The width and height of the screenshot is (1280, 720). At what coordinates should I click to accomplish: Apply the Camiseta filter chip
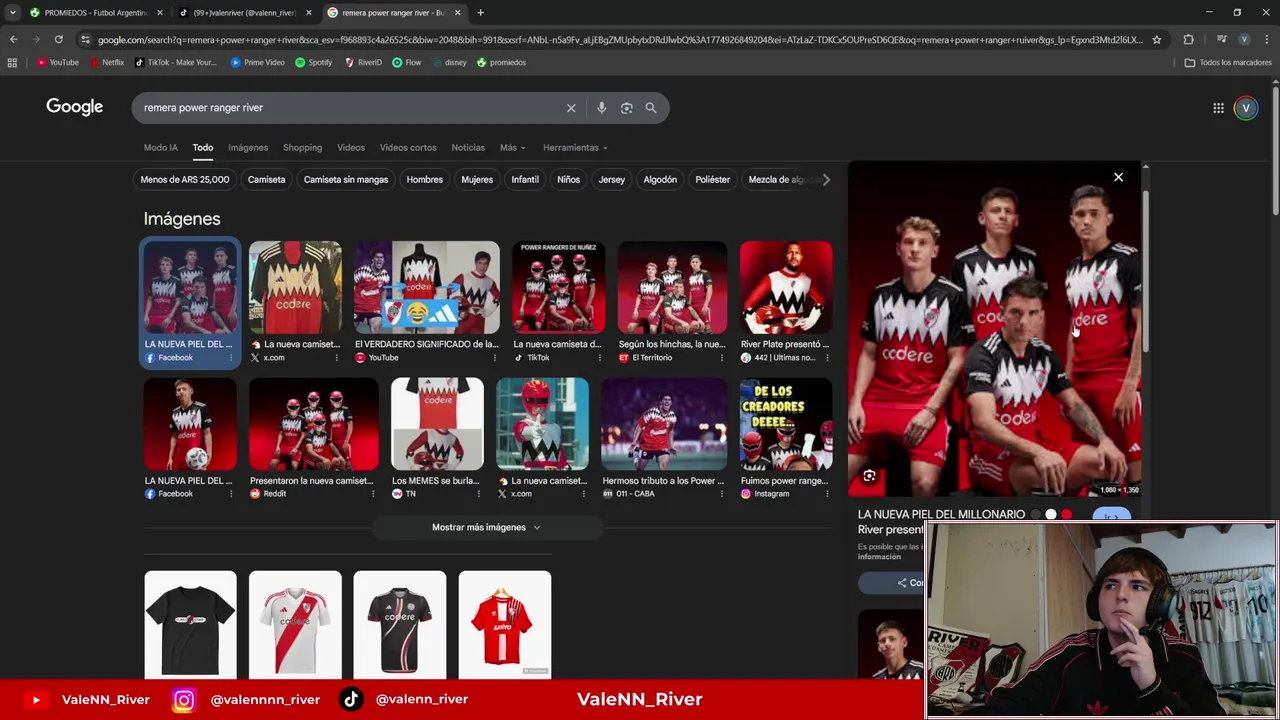tap(266, 180)
